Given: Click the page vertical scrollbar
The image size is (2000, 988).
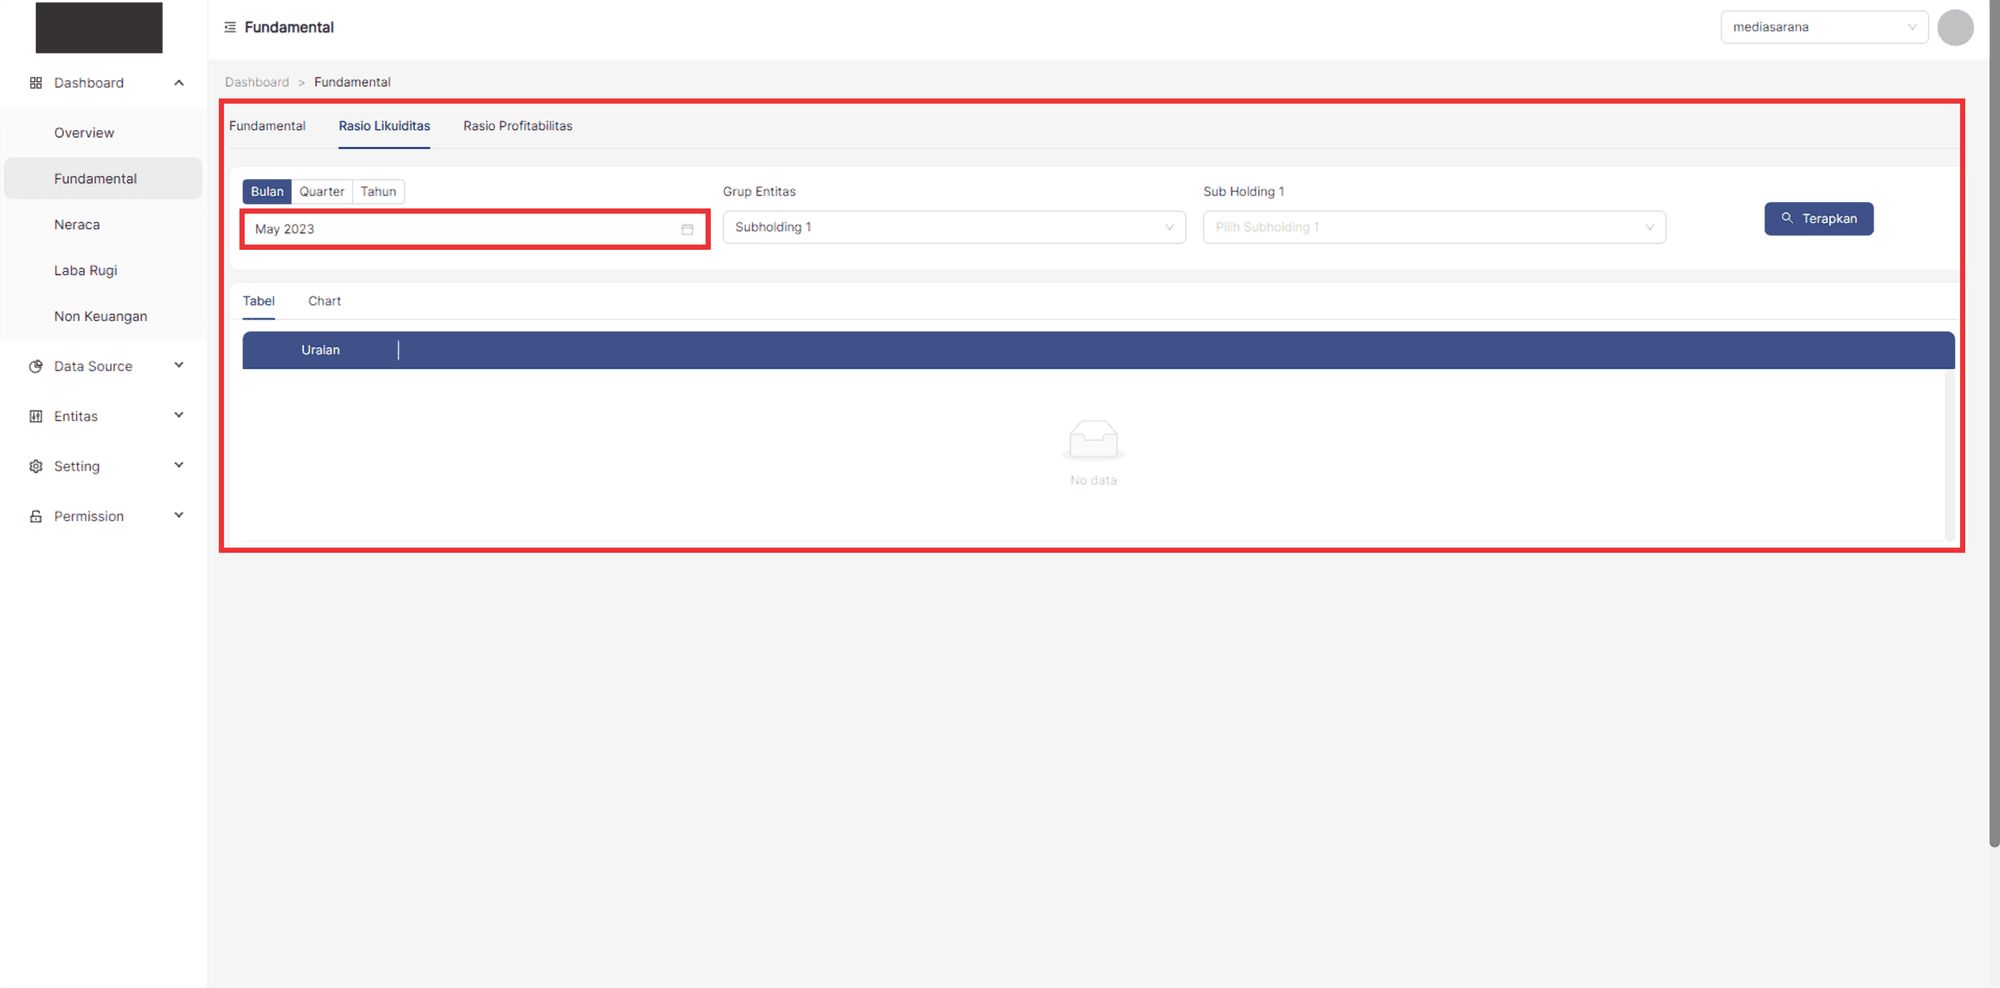Looking at the screenshot, I should [x=1993, y=420].
